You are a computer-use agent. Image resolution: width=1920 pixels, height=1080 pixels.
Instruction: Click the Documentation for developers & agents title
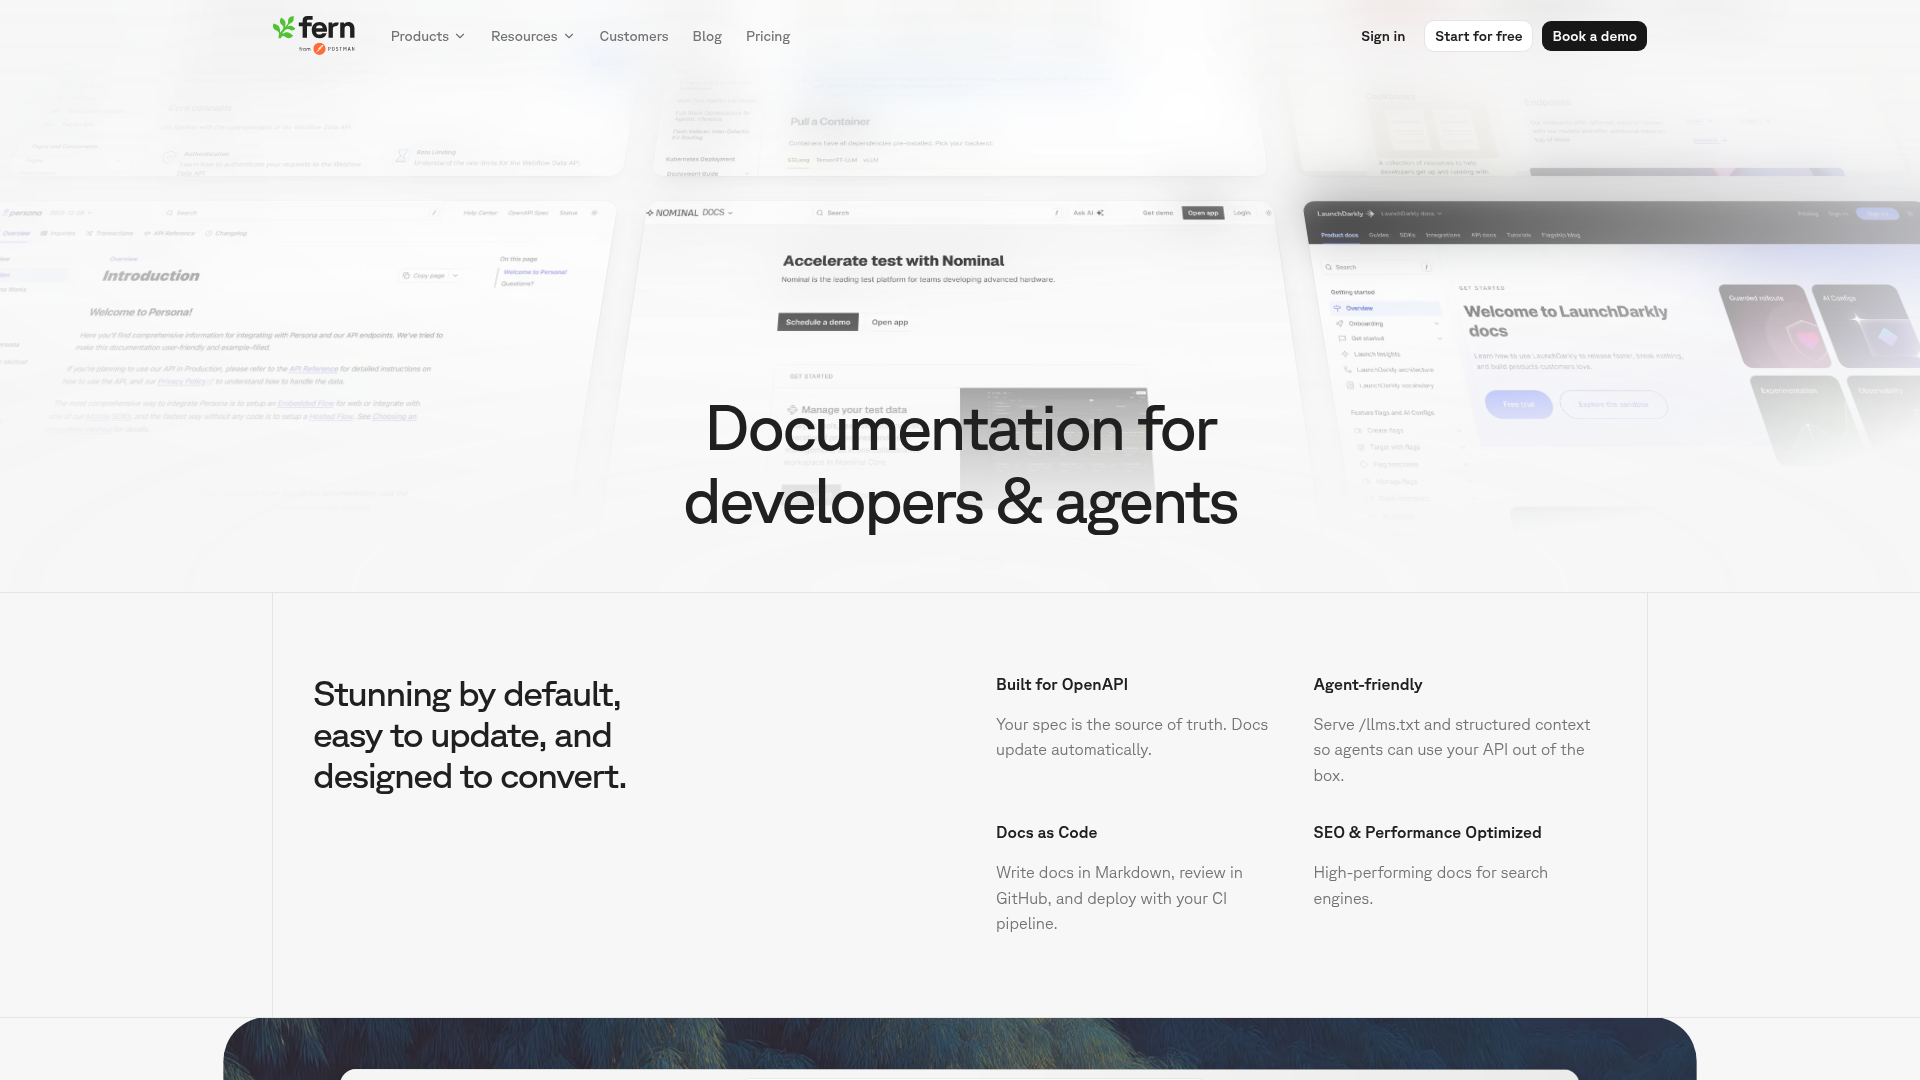(x=961, y=465)
